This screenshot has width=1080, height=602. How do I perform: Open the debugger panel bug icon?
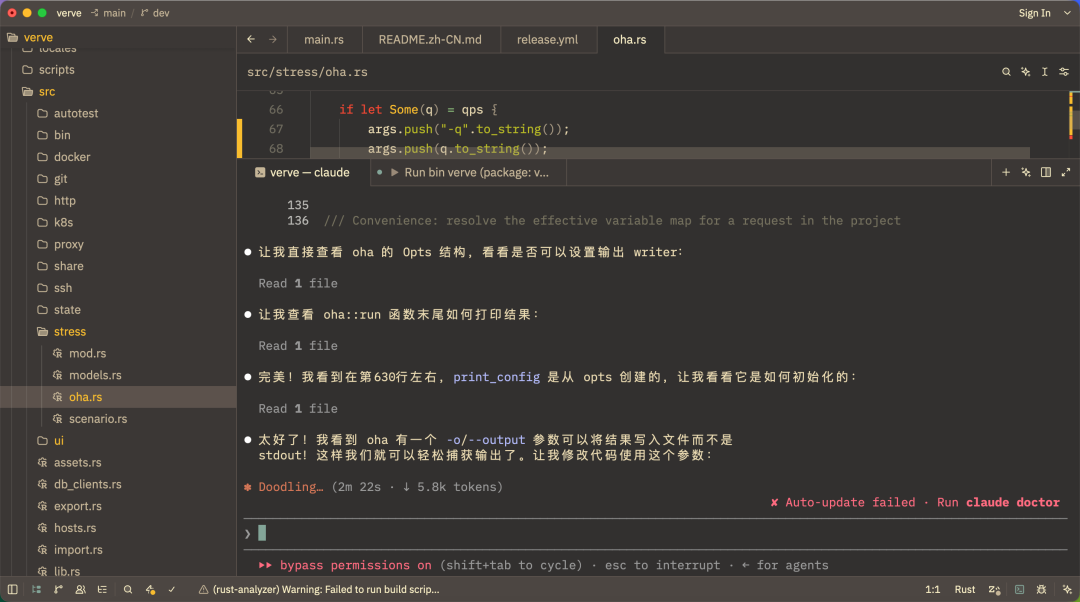[1041, 590]
